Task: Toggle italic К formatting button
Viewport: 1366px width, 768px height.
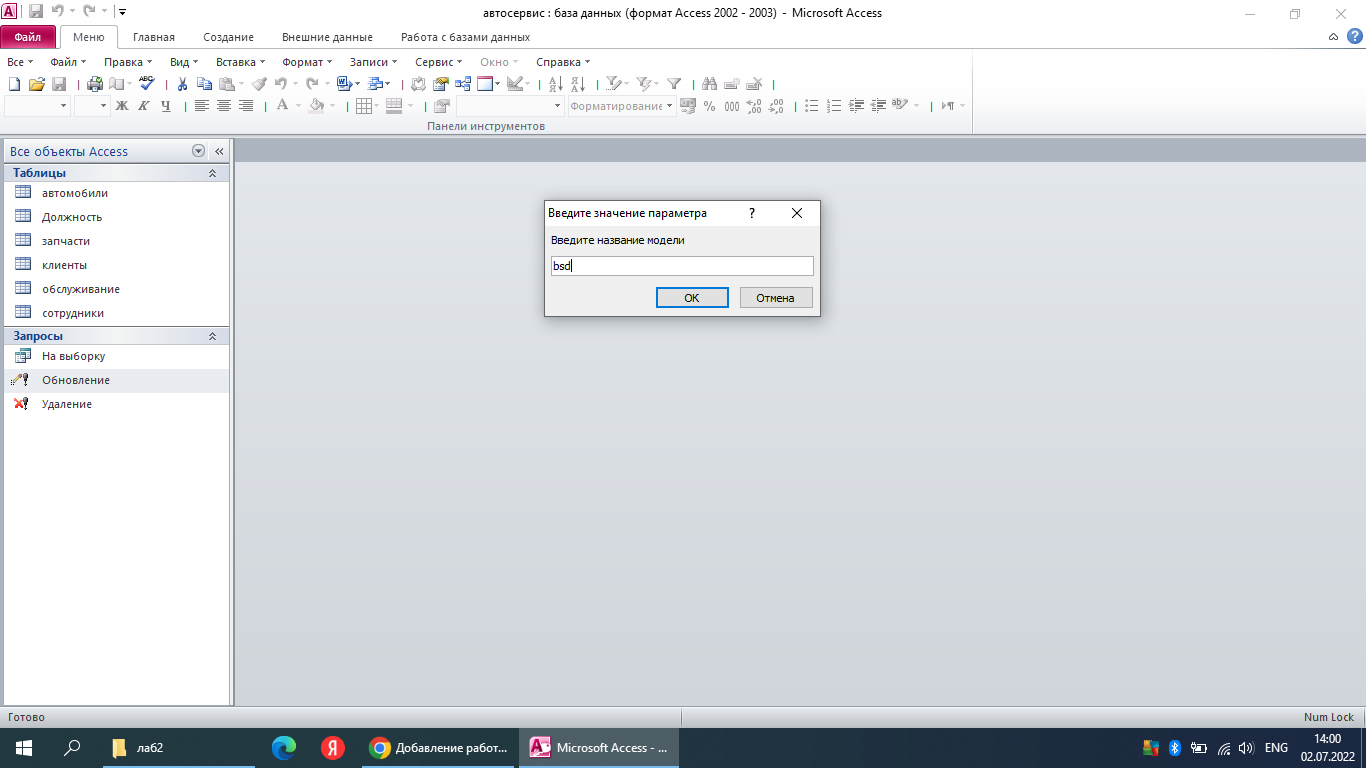Action: [x=144, y=106]
